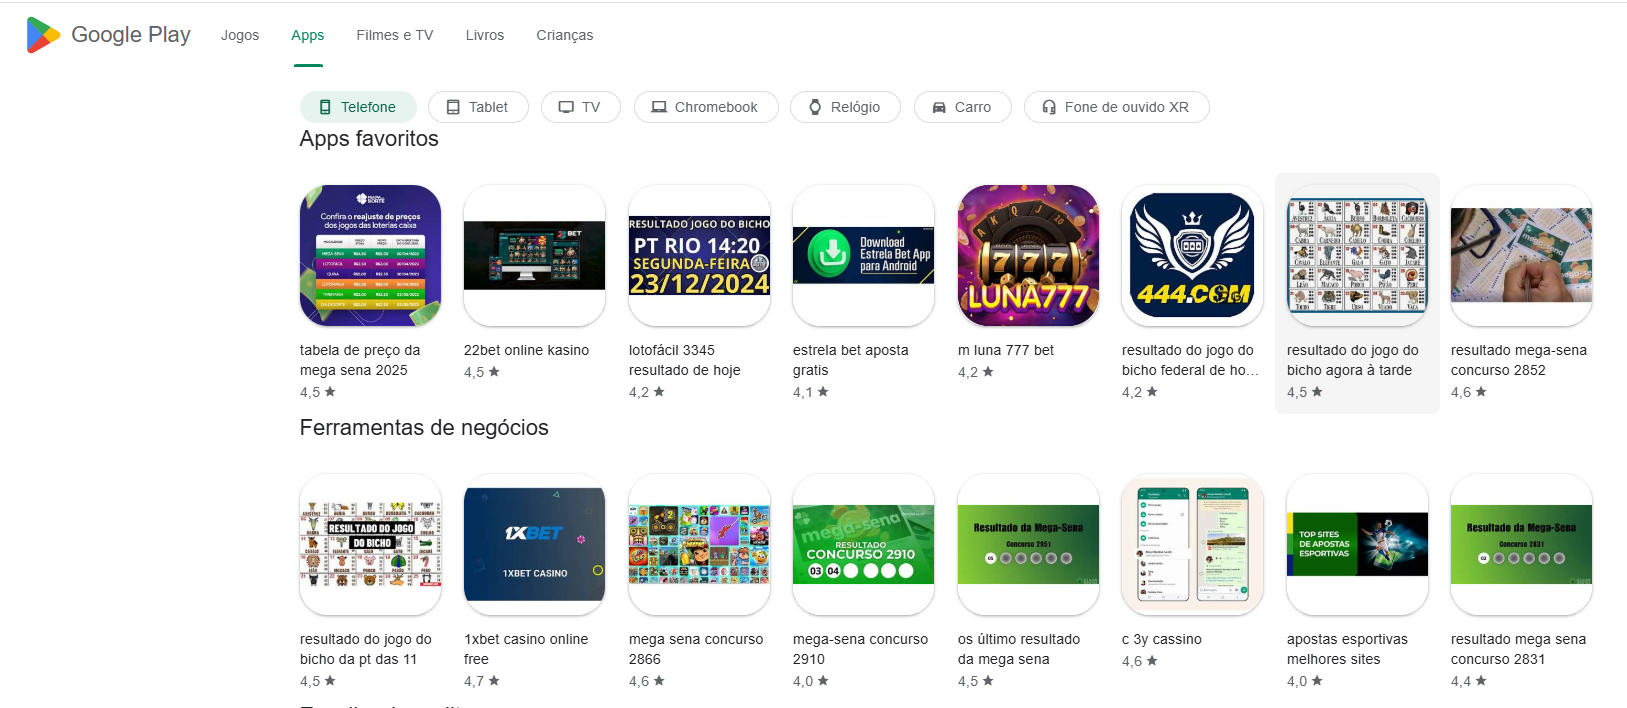Open the mega sena concurso 2866 icon
The image size is (1627, 708).
[x=699, y=544]
